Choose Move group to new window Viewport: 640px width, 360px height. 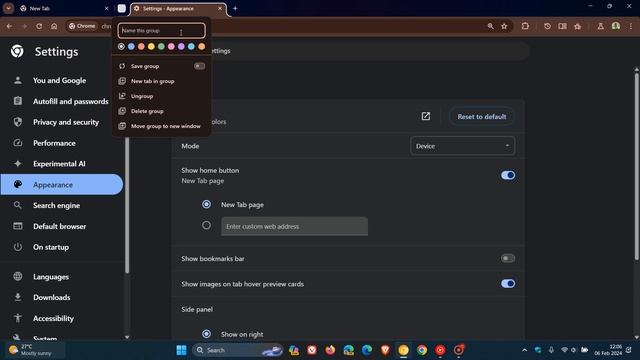point(162,126)
